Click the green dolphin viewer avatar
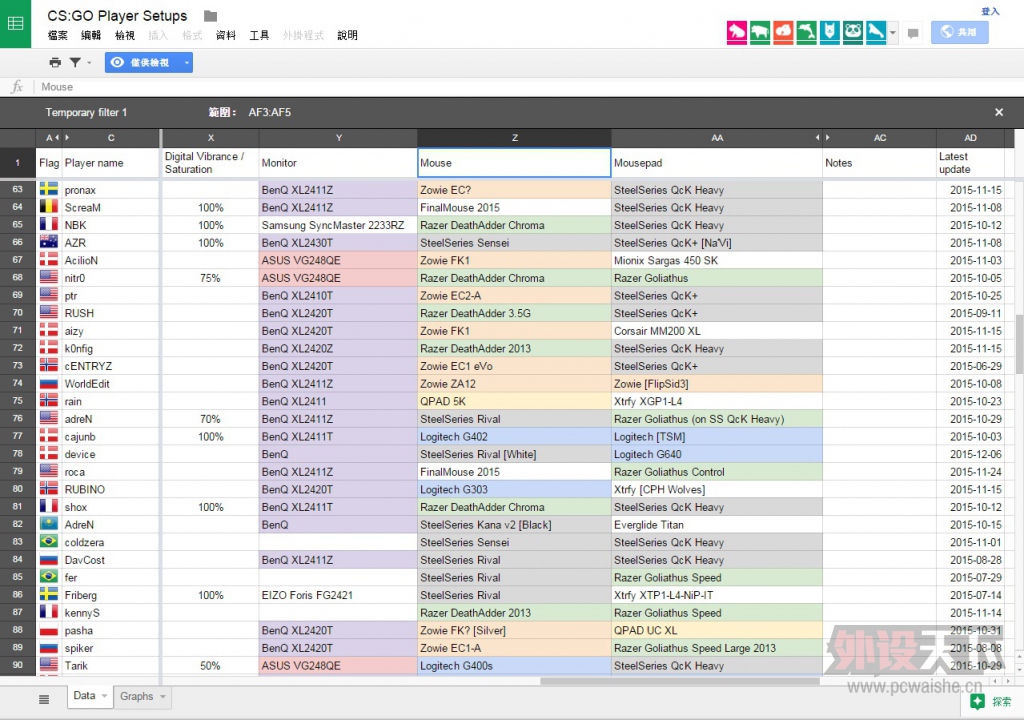 (x=807, y=32)
